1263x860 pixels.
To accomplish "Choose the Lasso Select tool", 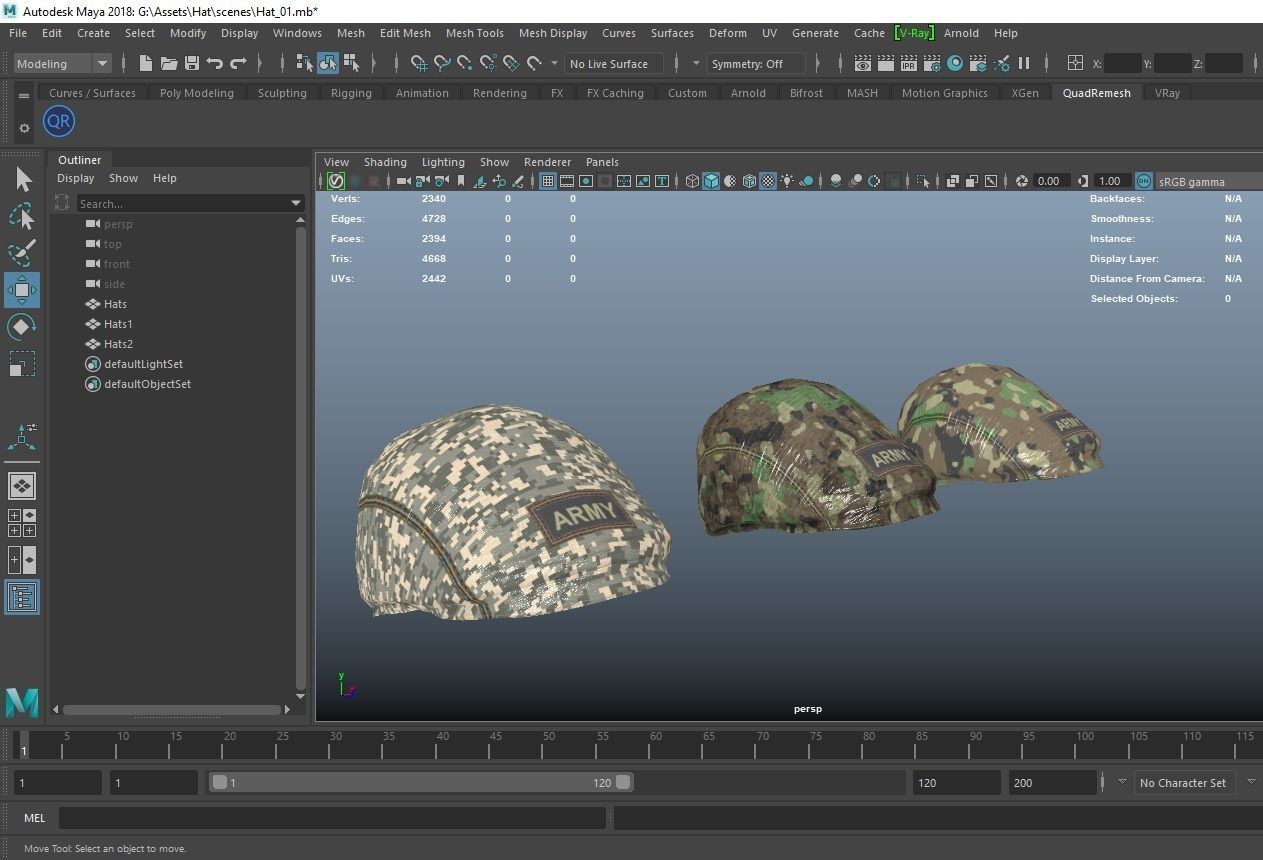I will tap(22, 217).
